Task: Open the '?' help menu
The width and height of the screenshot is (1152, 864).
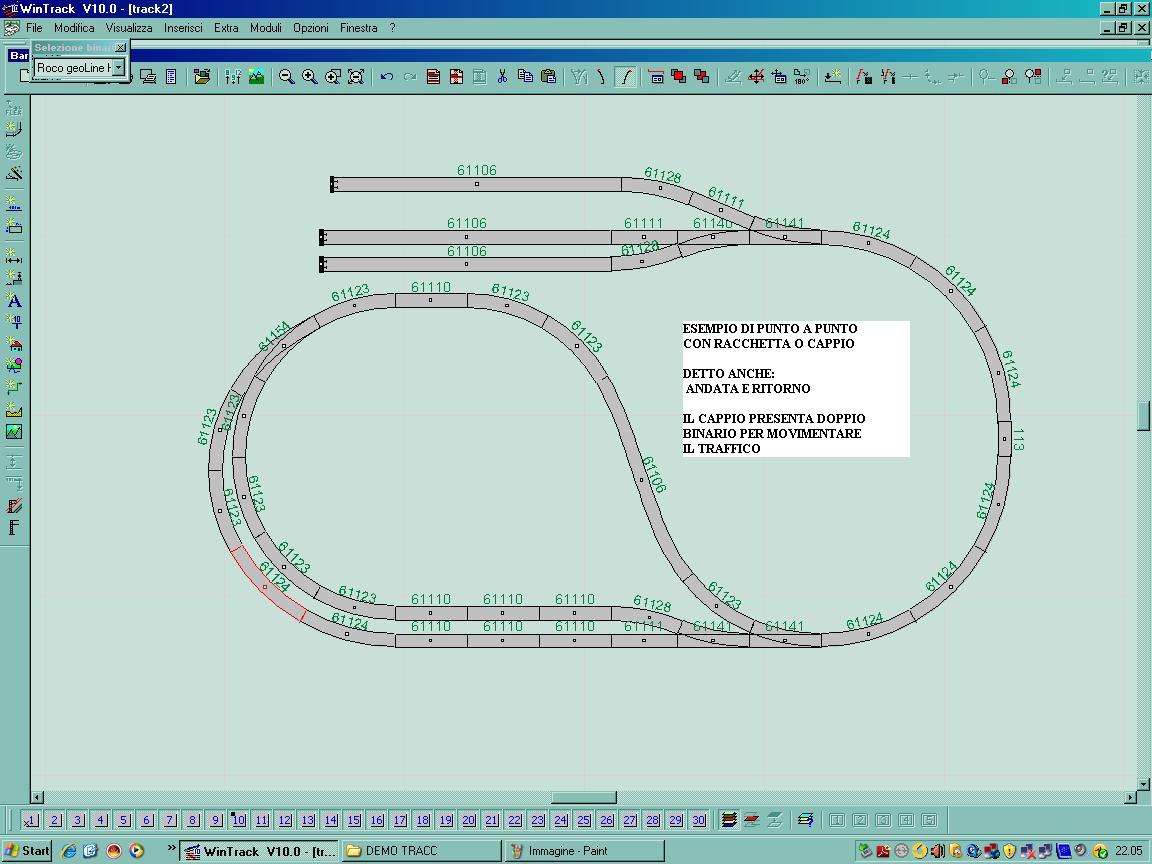Action: 392,28
